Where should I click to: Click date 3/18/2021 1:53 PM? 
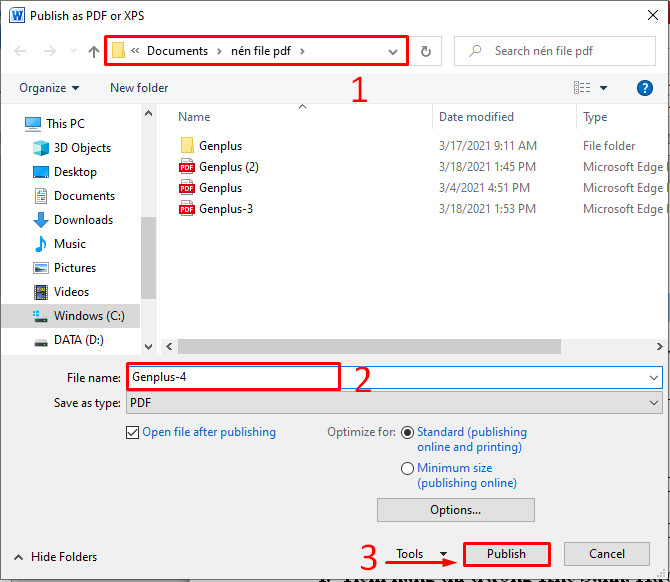(x=487, y=209)
